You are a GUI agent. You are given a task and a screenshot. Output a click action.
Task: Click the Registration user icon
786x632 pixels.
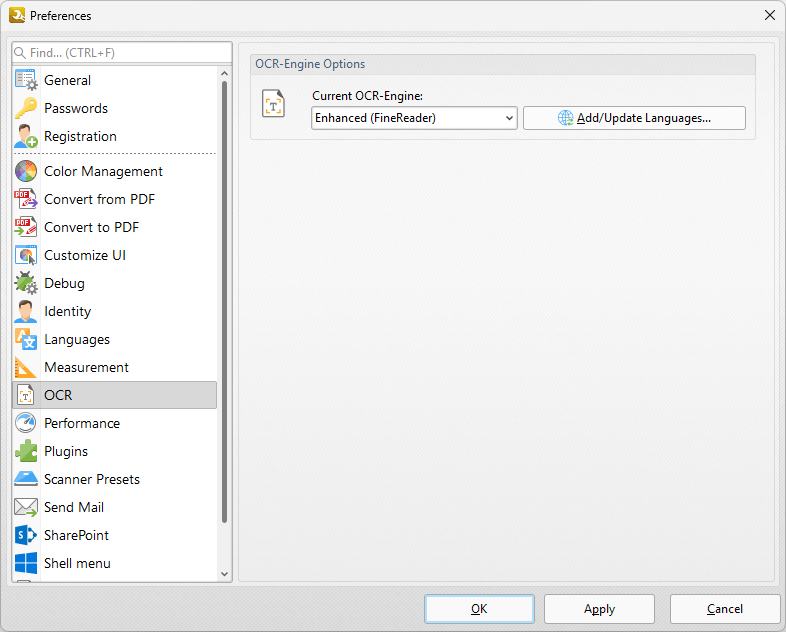tap(26, 136)
